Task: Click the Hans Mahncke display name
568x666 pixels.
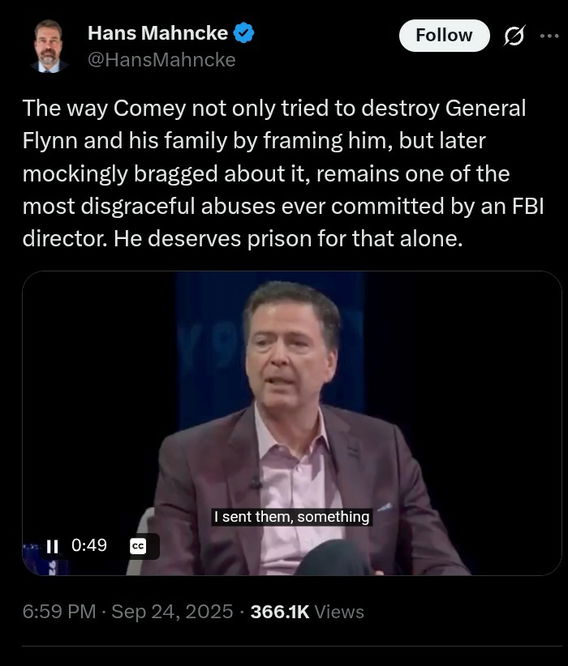Action: (158, 33)
